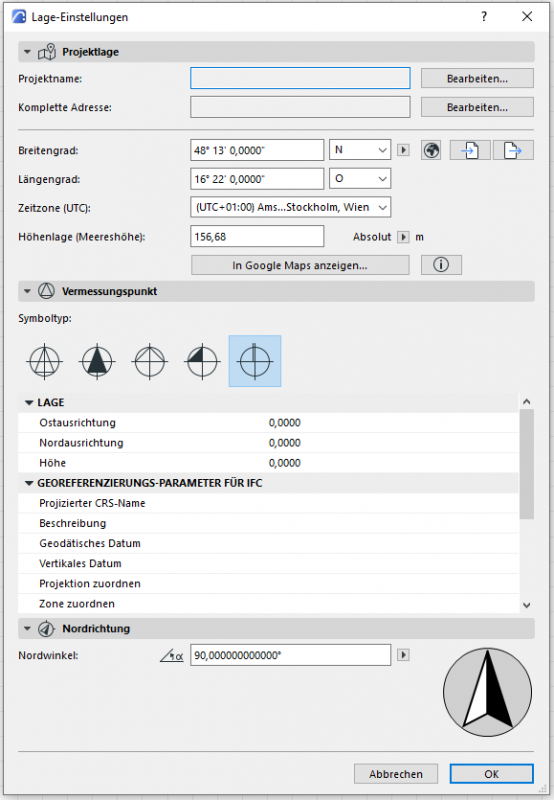Select the plain crosshair circle symbol

coord(149,361)
